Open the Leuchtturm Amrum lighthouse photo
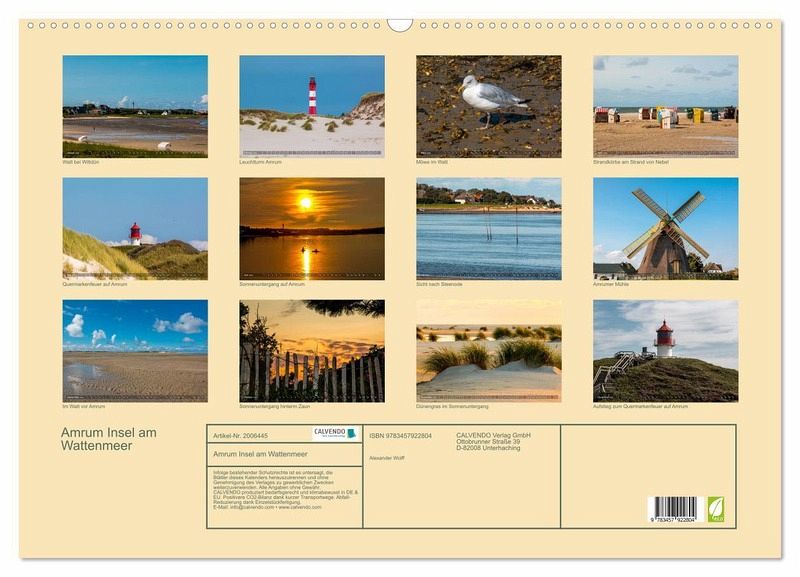 tap(312, 106)
